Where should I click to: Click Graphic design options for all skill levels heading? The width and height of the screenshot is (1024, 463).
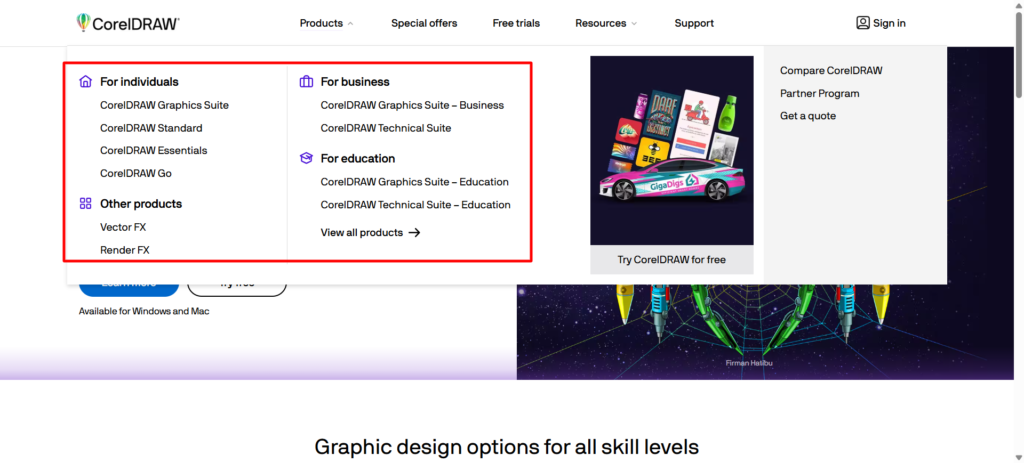click(x=507, y=447)
